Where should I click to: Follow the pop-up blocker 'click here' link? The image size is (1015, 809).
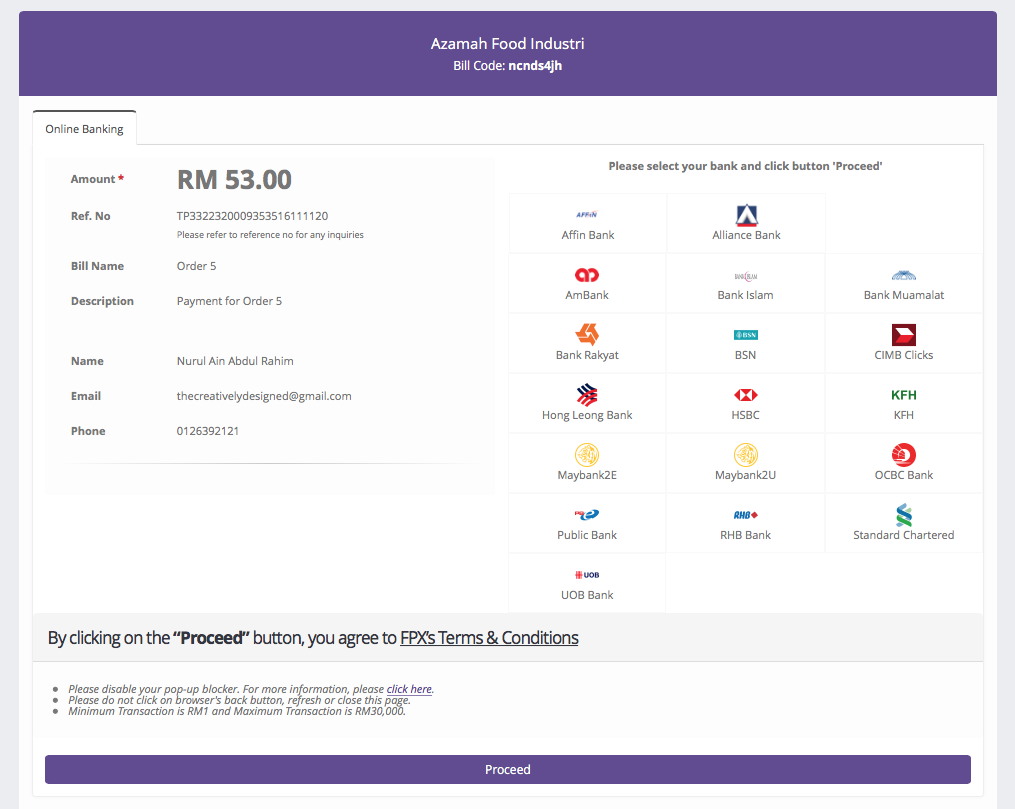409,689
